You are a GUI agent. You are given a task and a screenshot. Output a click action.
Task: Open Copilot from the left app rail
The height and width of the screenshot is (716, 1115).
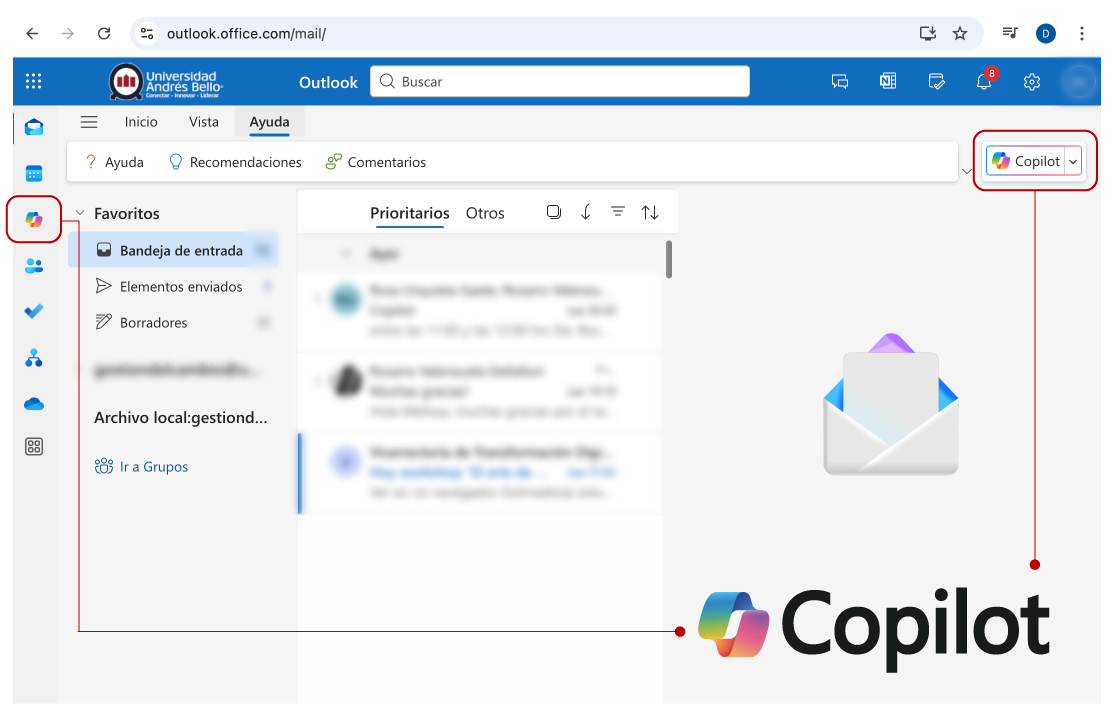[x=33, y=219]
